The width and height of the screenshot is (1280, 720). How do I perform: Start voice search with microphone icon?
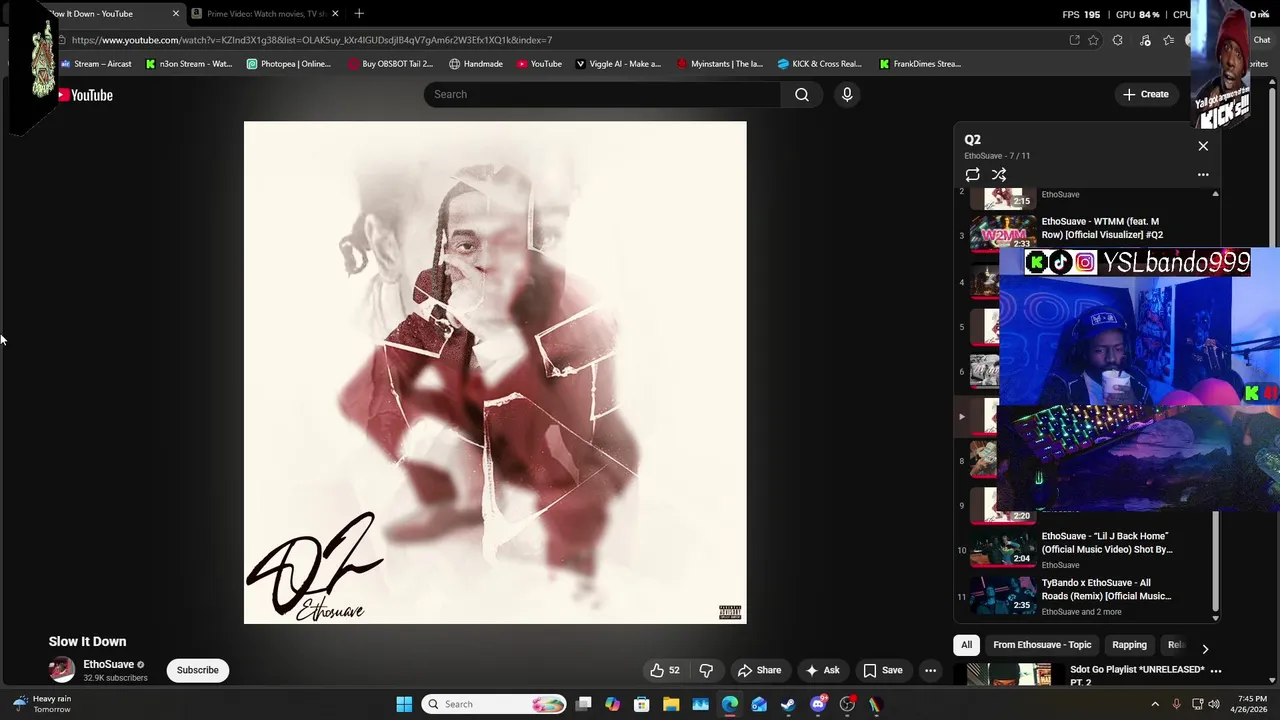tap(847, 94)
